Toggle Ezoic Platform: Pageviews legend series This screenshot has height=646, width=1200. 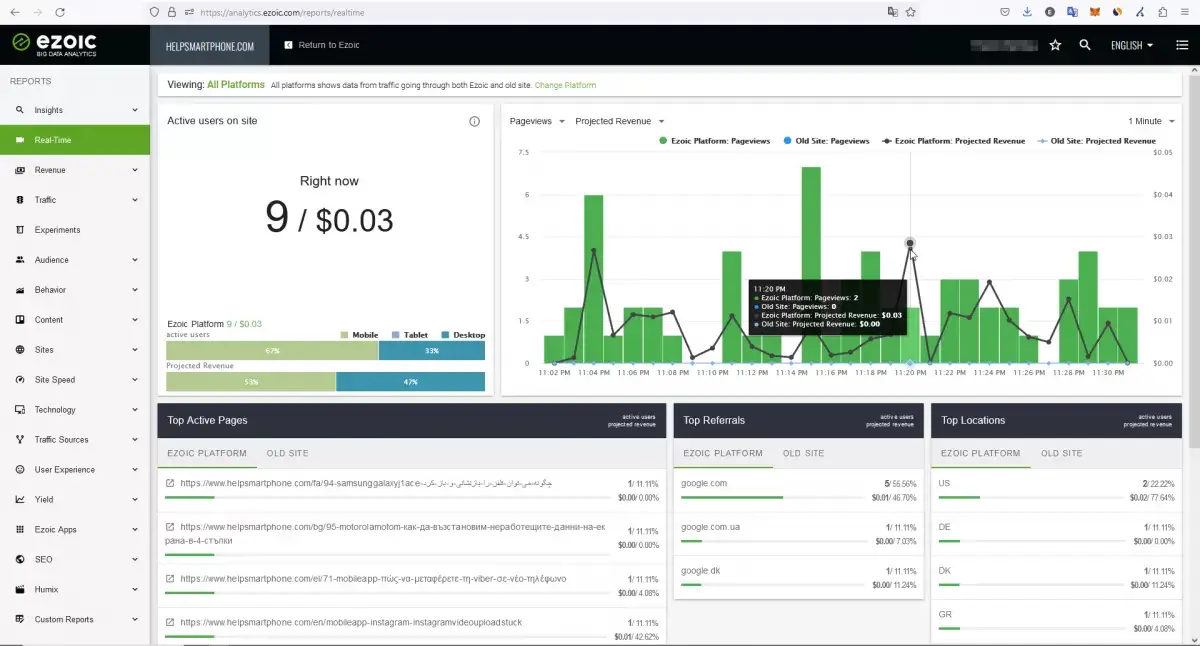[x=714, y=141]
